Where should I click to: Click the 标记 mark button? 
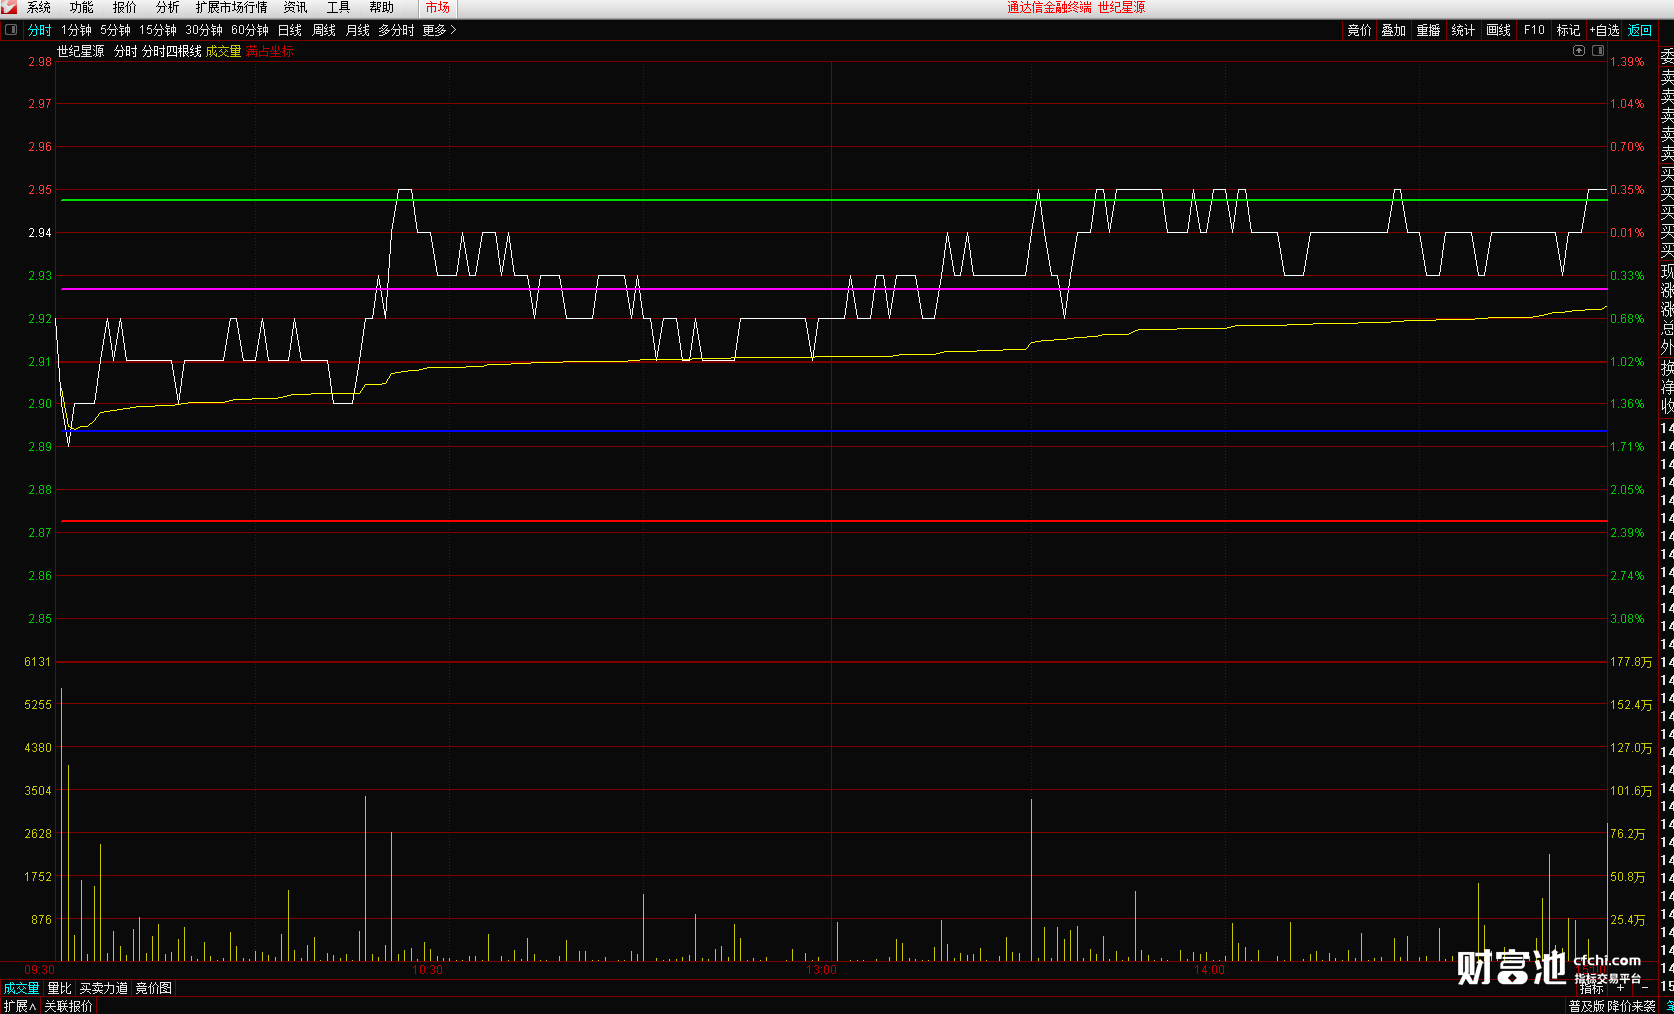pyautogui.click(x=1569, y=31)
